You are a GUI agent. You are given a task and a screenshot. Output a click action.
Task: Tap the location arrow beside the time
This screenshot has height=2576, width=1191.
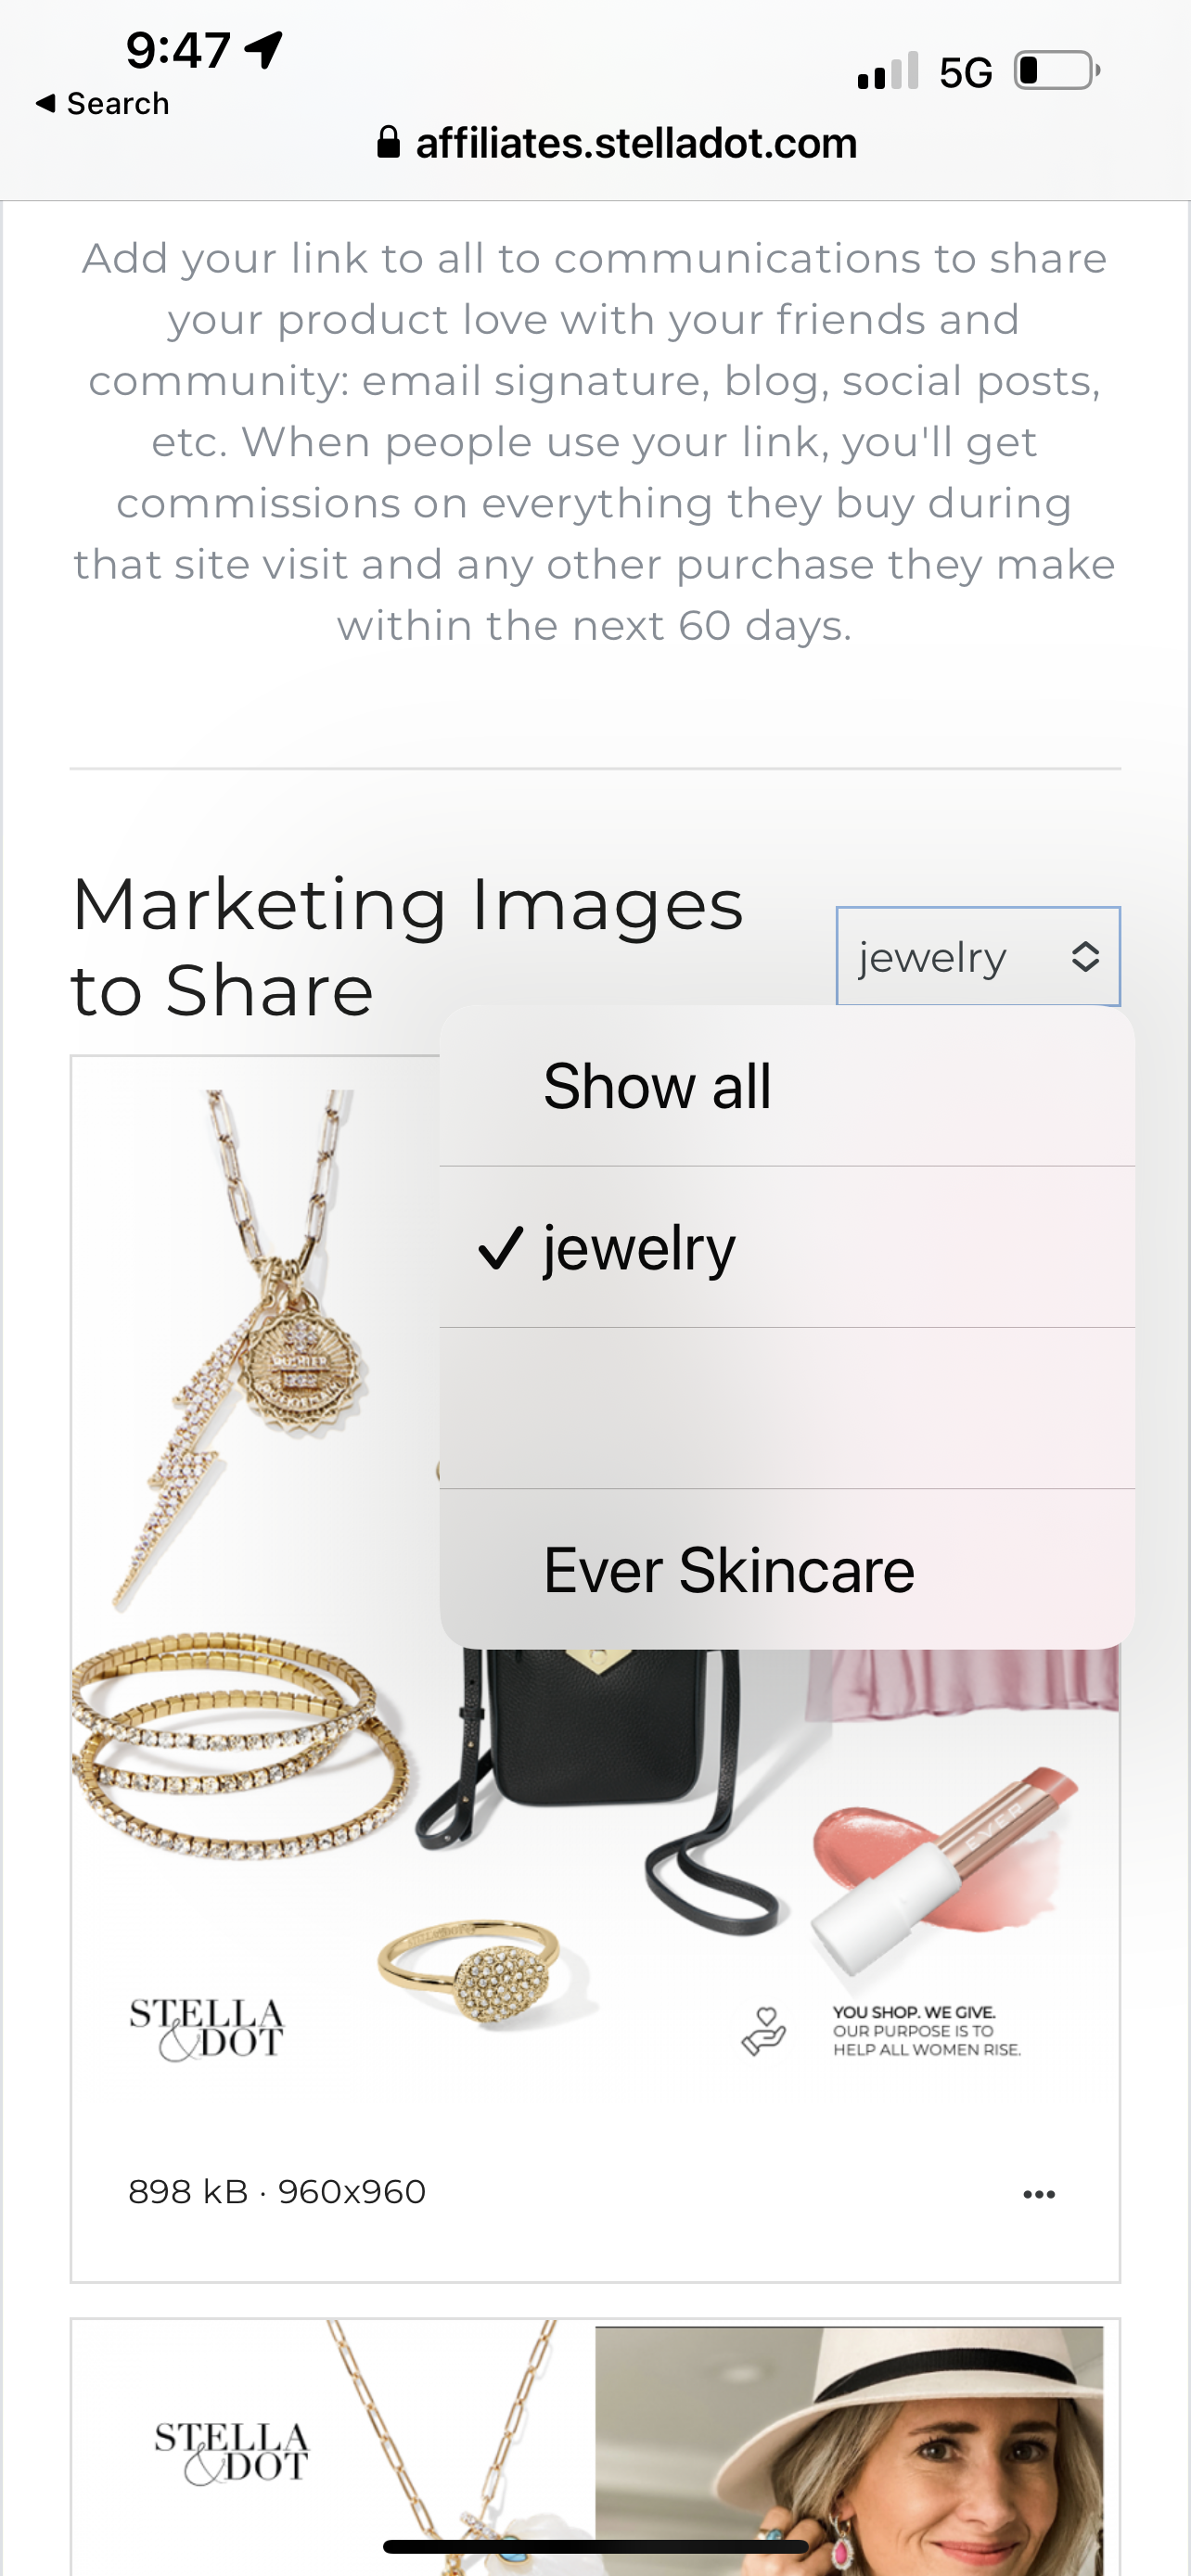(264, 49)
